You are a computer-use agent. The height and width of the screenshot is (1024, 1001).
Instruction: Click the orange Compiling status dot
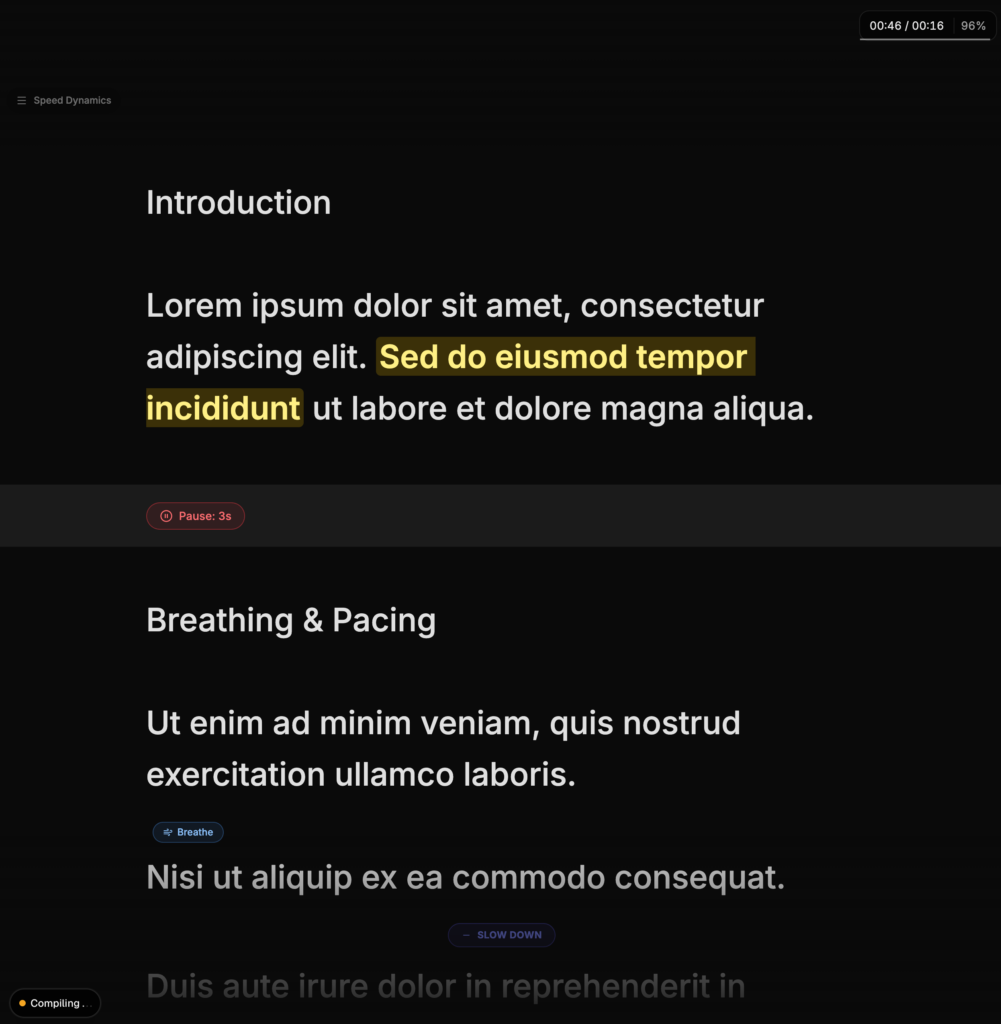pos(22,1003)
